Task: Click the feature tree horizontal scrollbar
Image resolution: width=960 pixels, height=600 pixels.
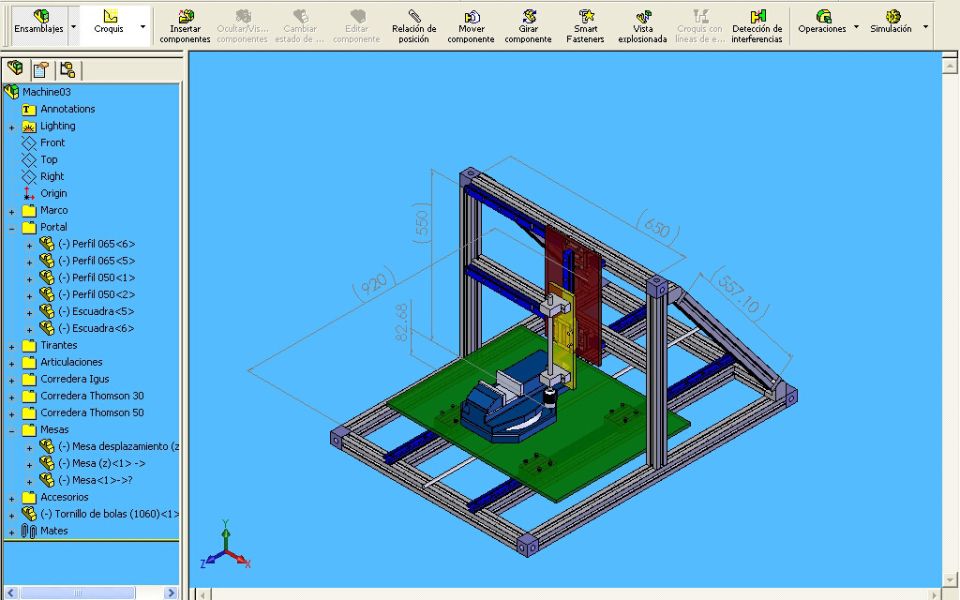Action: tap(90, 593)
